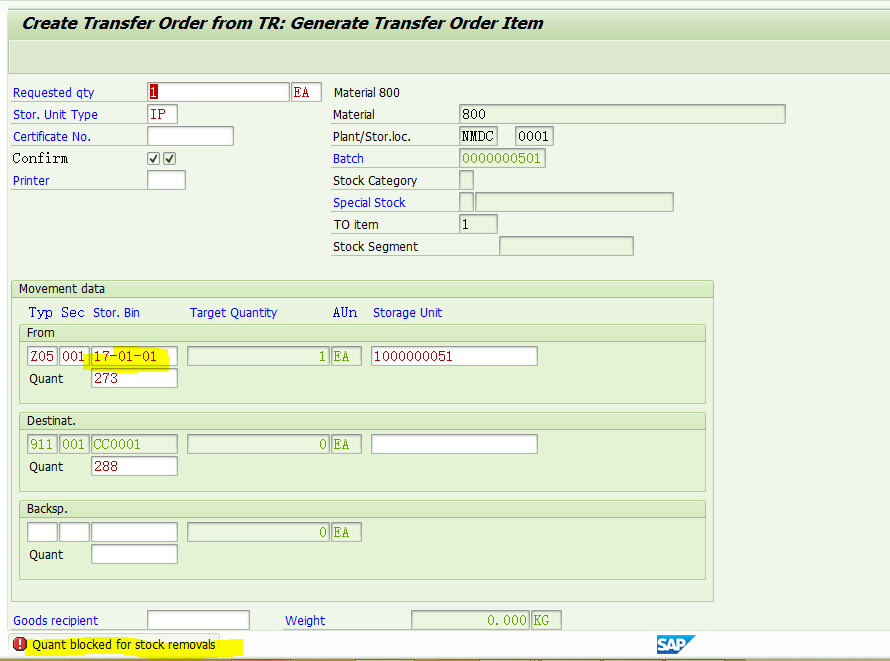
Task: Click the Printer label
Action: [31, 180]
